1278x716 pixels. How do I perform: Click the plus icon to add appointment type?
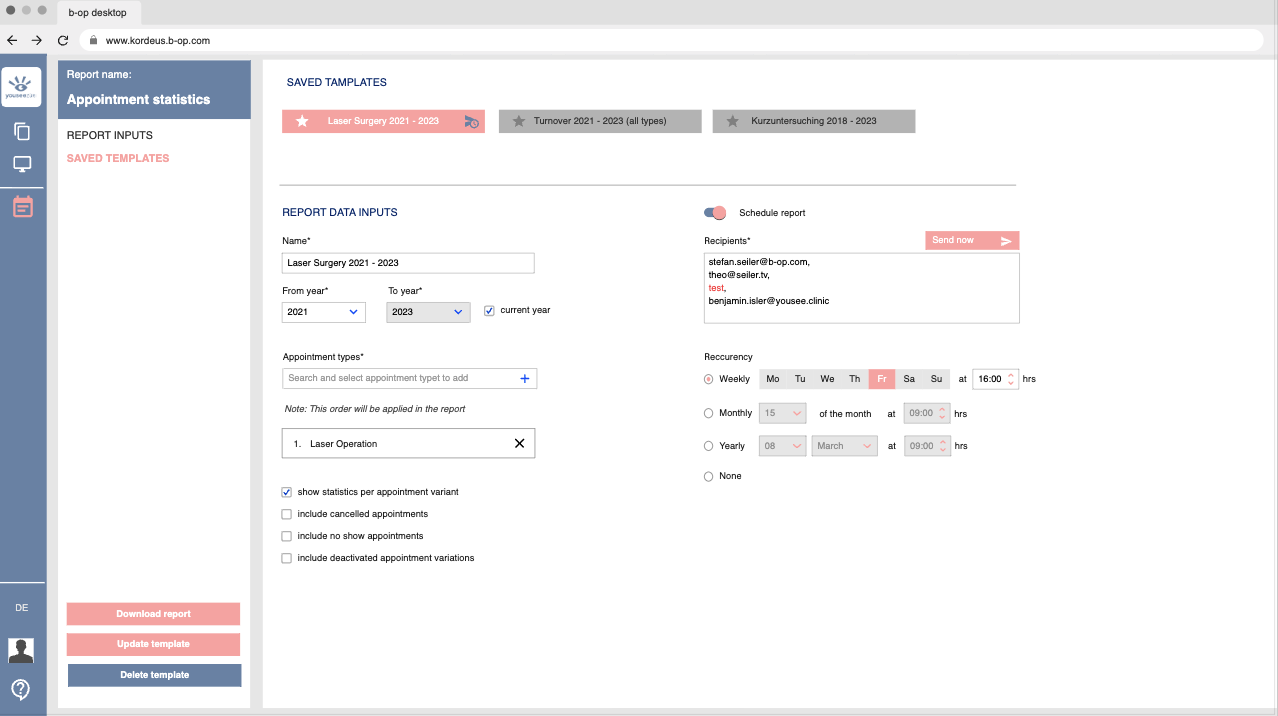[525, 378]
